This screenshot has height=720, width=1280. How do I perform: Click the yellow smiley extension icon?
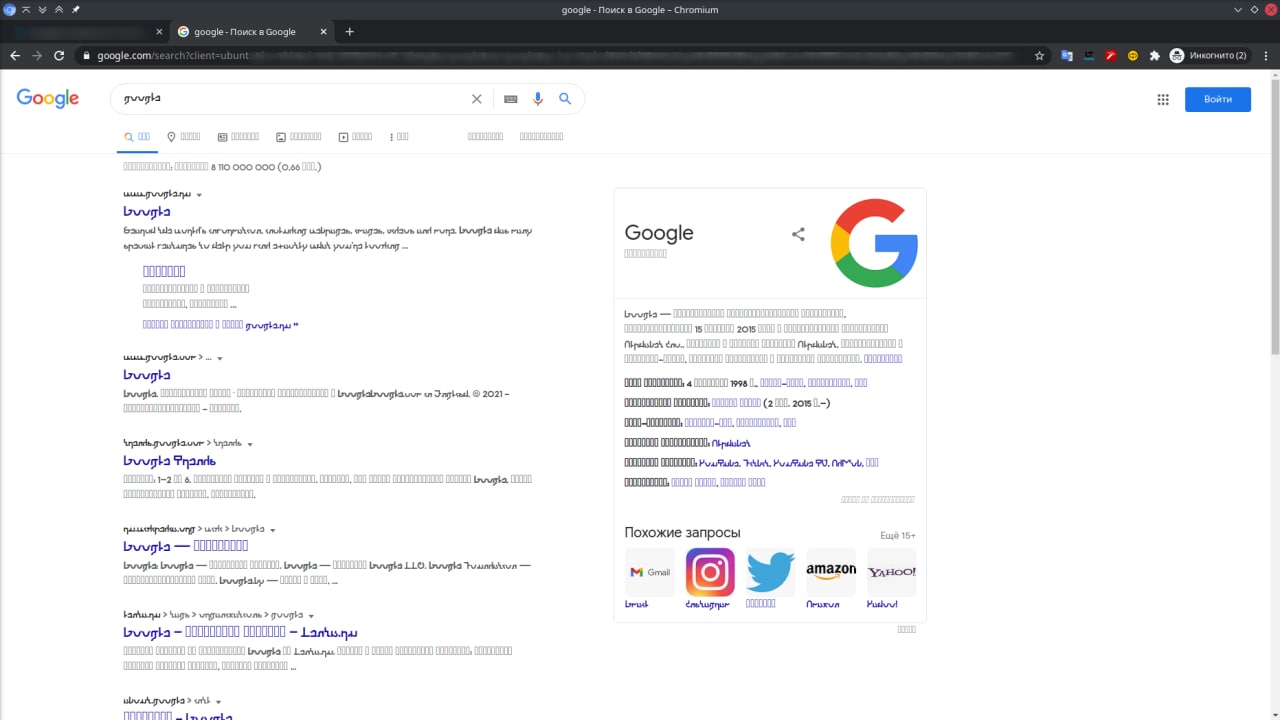point(1133,56)
